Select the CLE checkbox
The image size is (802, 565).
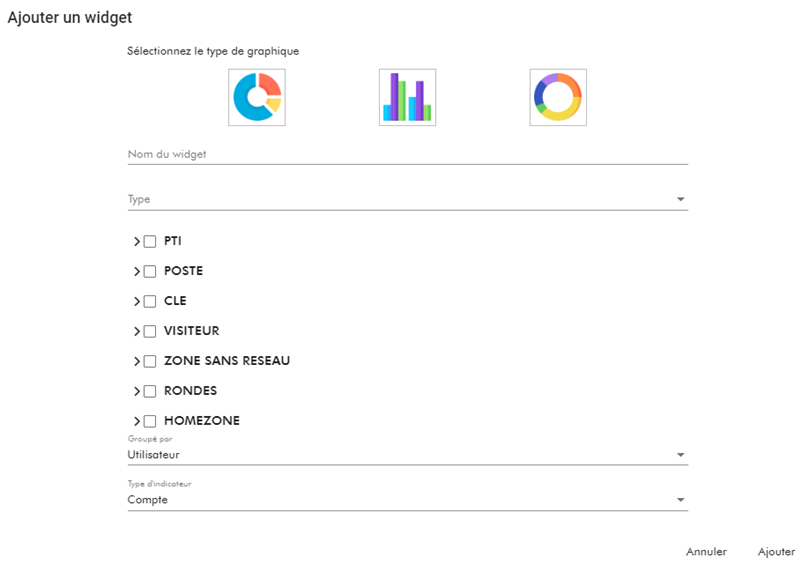(150, 301)
